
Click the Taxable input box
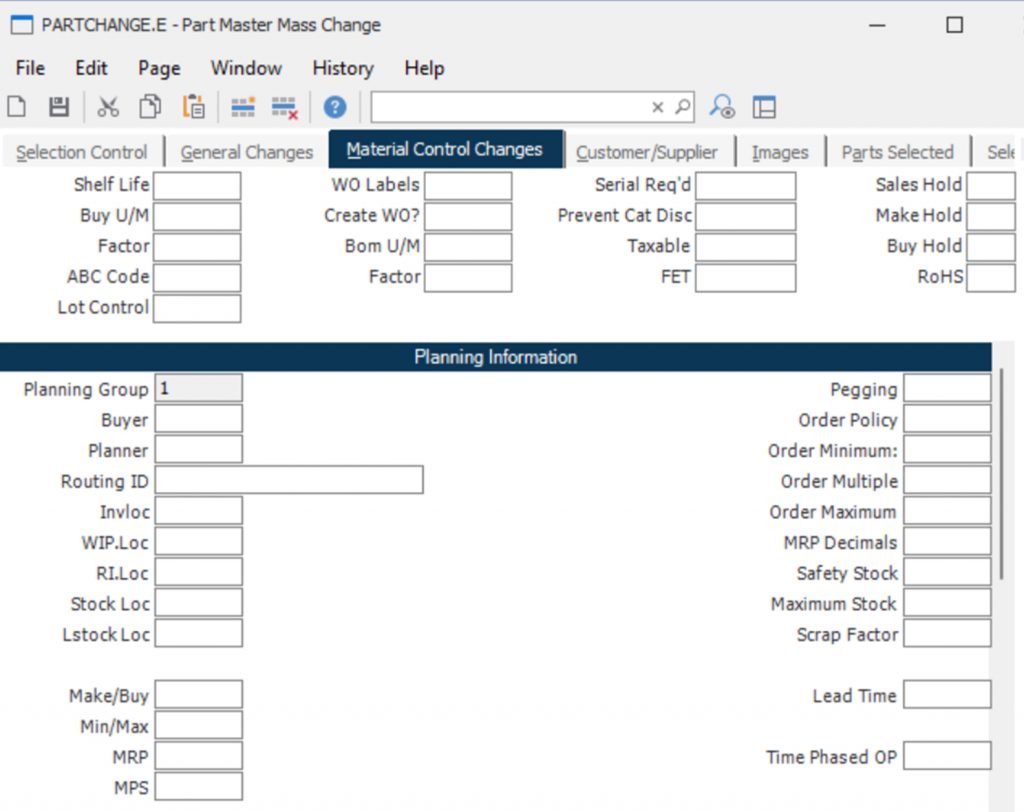point(746,247)
